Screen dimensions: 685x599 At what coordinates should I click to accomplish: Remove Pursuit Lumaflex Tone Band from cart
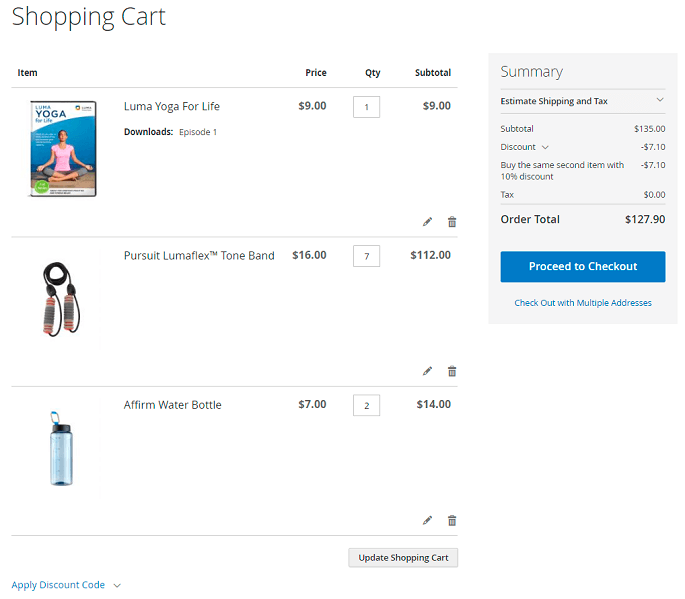point(452,371)
